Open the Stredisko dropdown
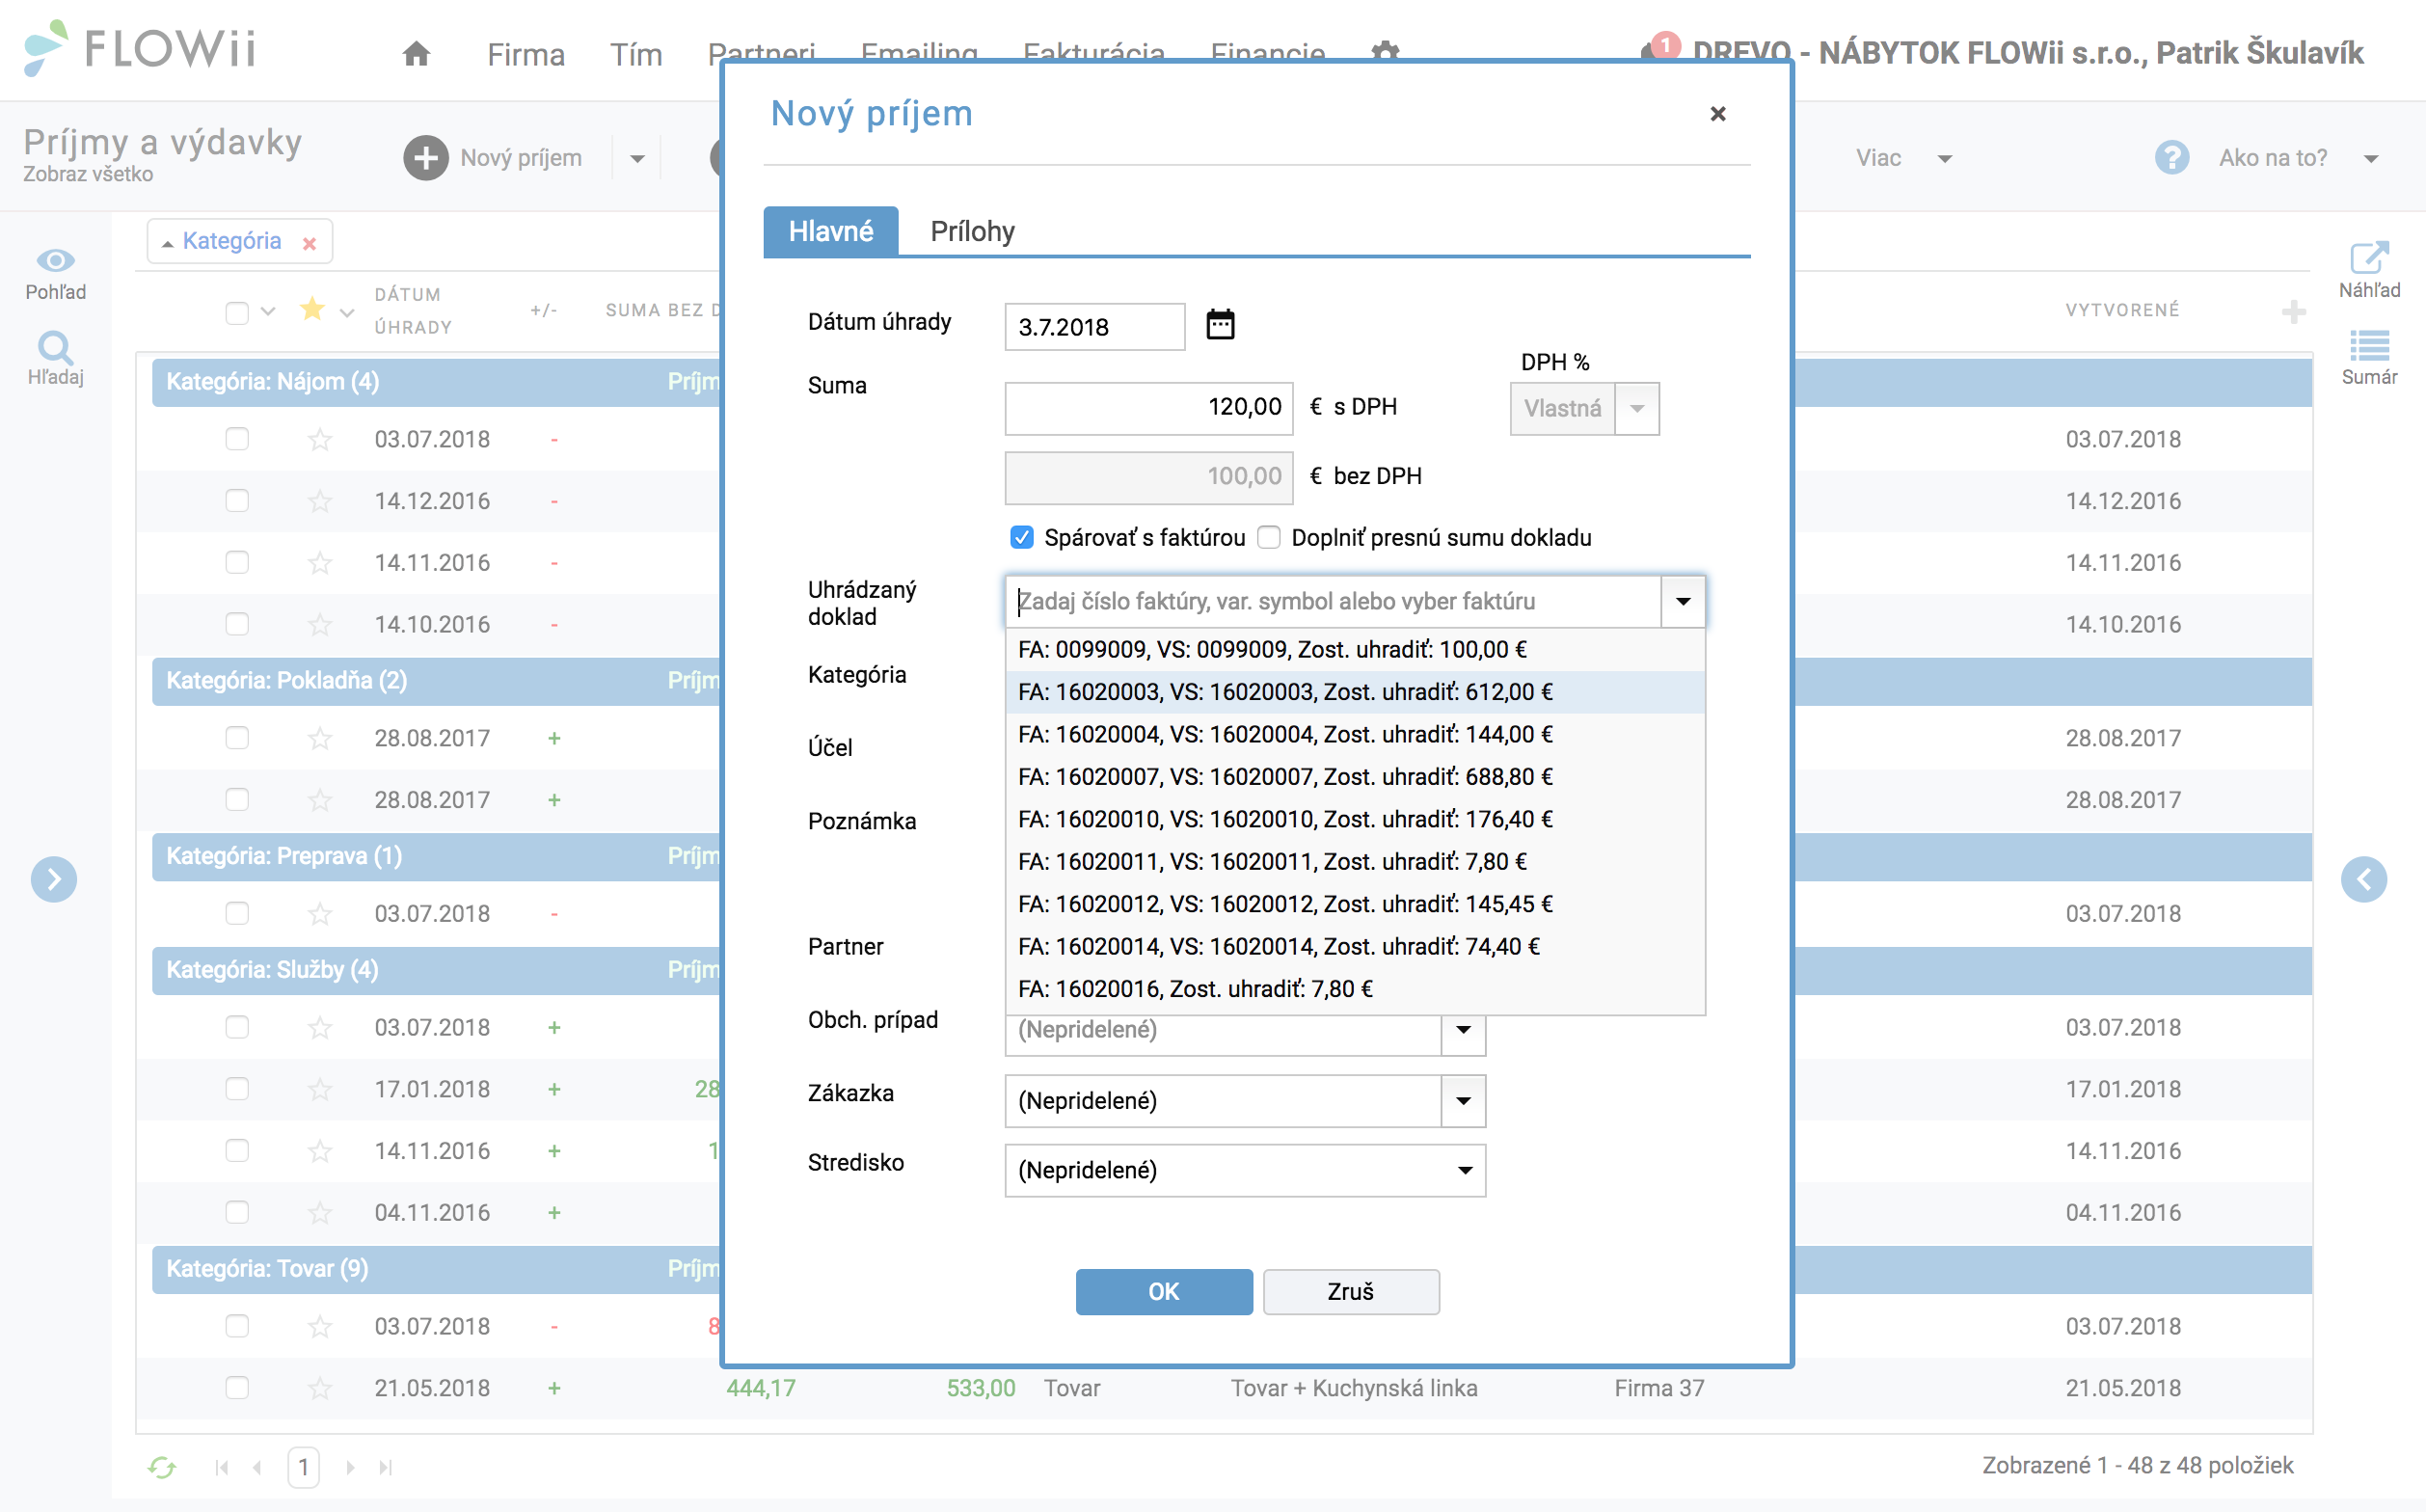The width and height of the screenshot is (2426, 1512). [1245, 1170]
